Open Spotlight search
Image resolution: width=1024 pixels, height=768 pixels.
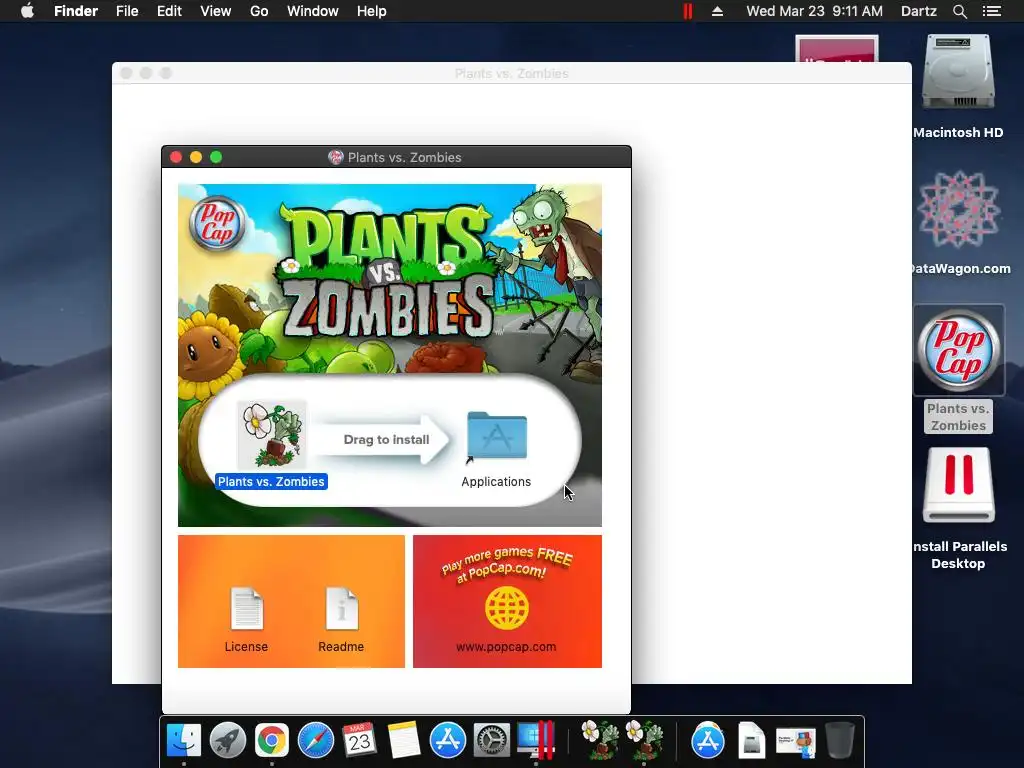[959, 11]
